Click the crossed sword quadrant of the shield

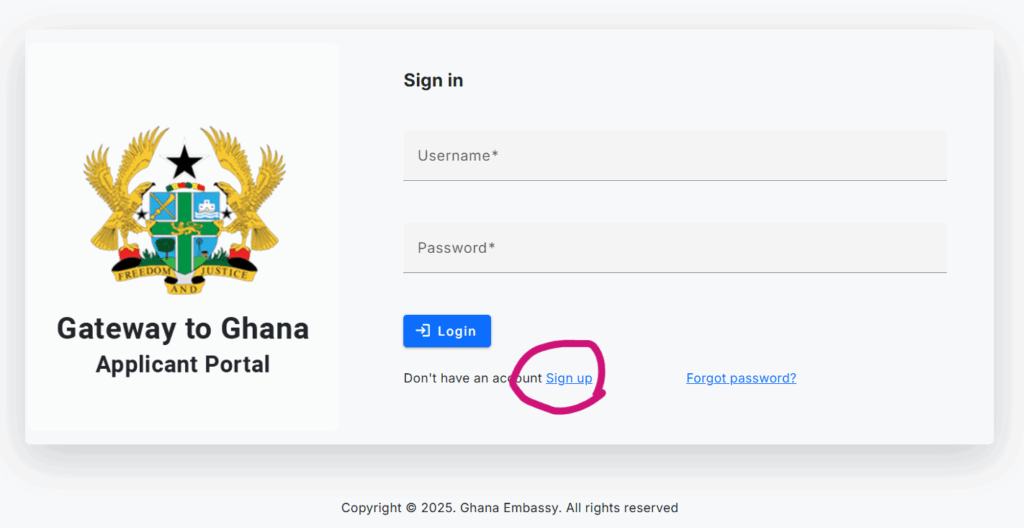tap(163, 207)
